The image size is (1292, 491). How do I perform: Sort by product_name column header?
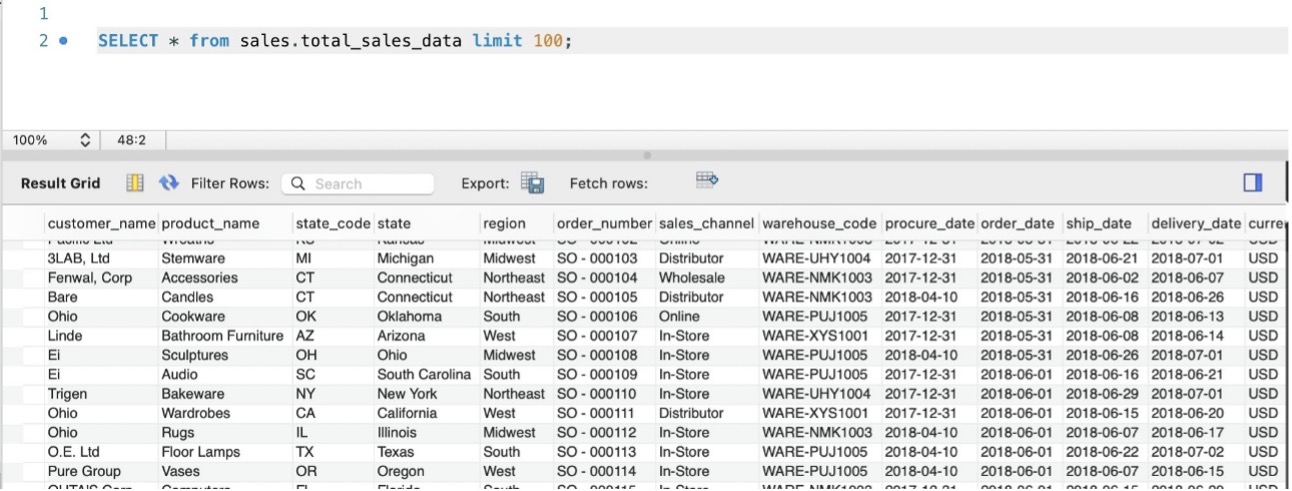click(x=210, y=223)
